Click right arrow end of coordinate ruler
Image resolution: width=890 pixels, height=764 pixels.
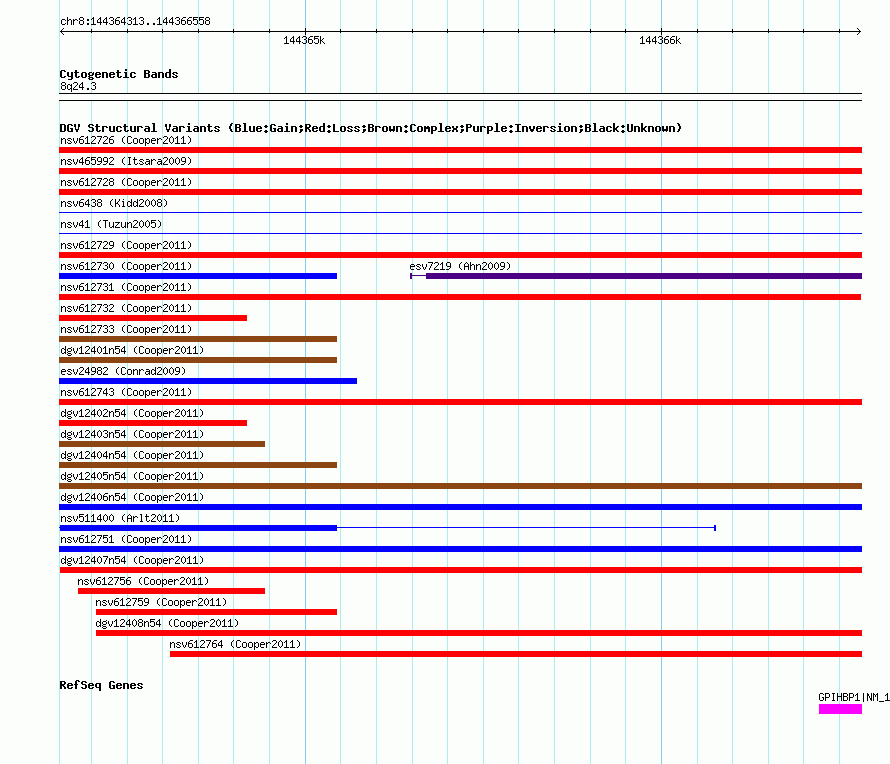pos(859,31)
